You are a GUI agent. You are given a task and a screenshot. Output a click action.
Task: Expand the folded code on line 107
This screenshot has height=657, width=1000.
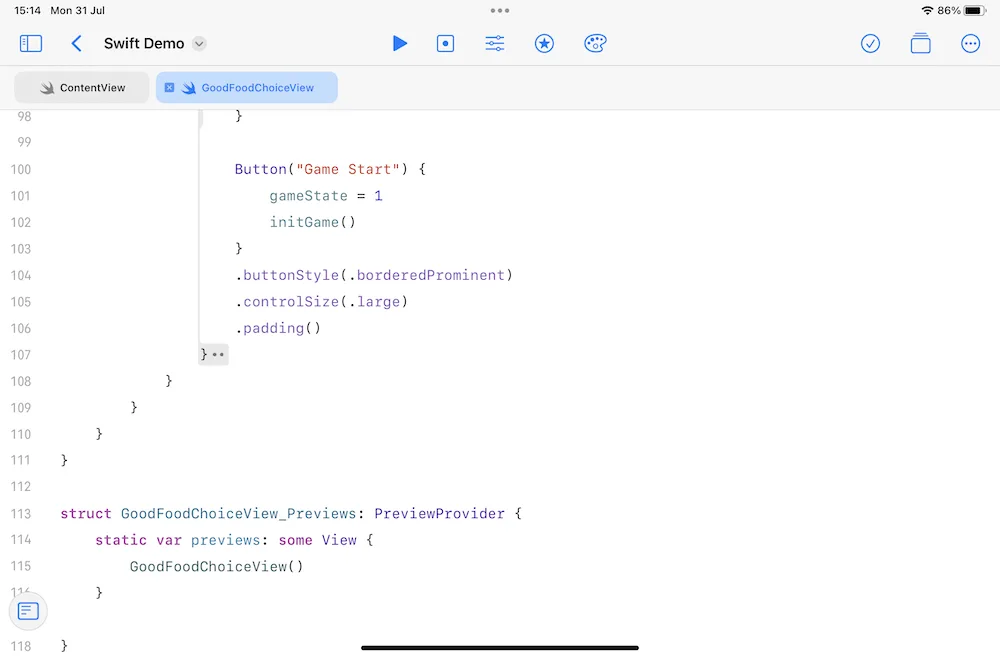[x=218, y=354]
